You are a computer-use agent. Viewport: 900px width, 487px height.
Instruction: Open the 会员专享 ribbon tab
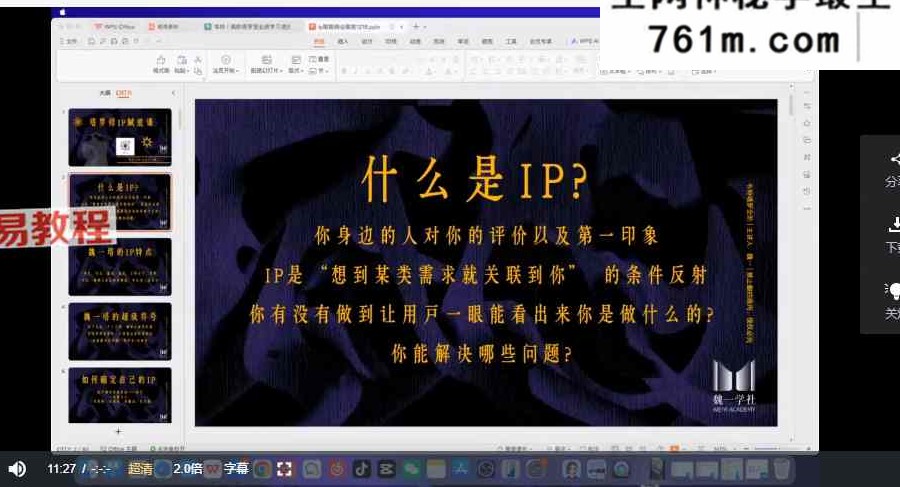pyautogui.click(x=541, y=41)
